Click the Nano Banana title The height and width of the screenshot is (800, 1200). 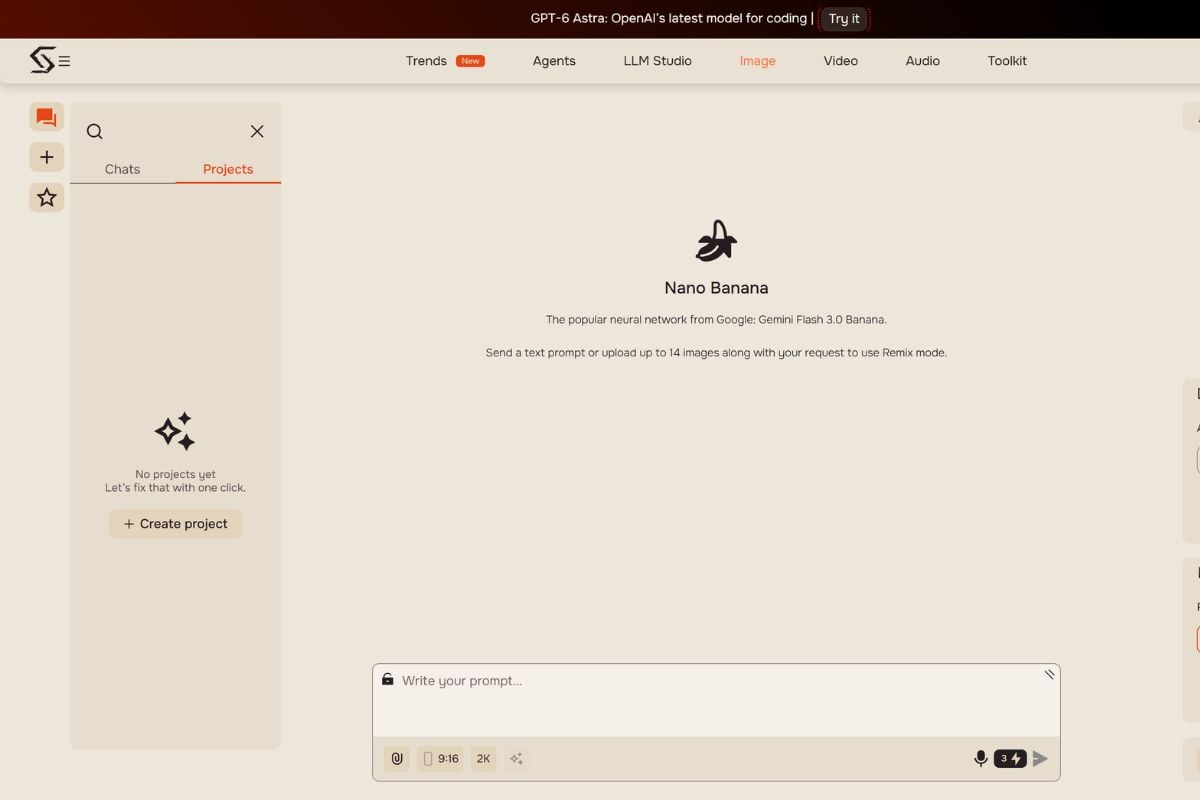click(716, 288)
